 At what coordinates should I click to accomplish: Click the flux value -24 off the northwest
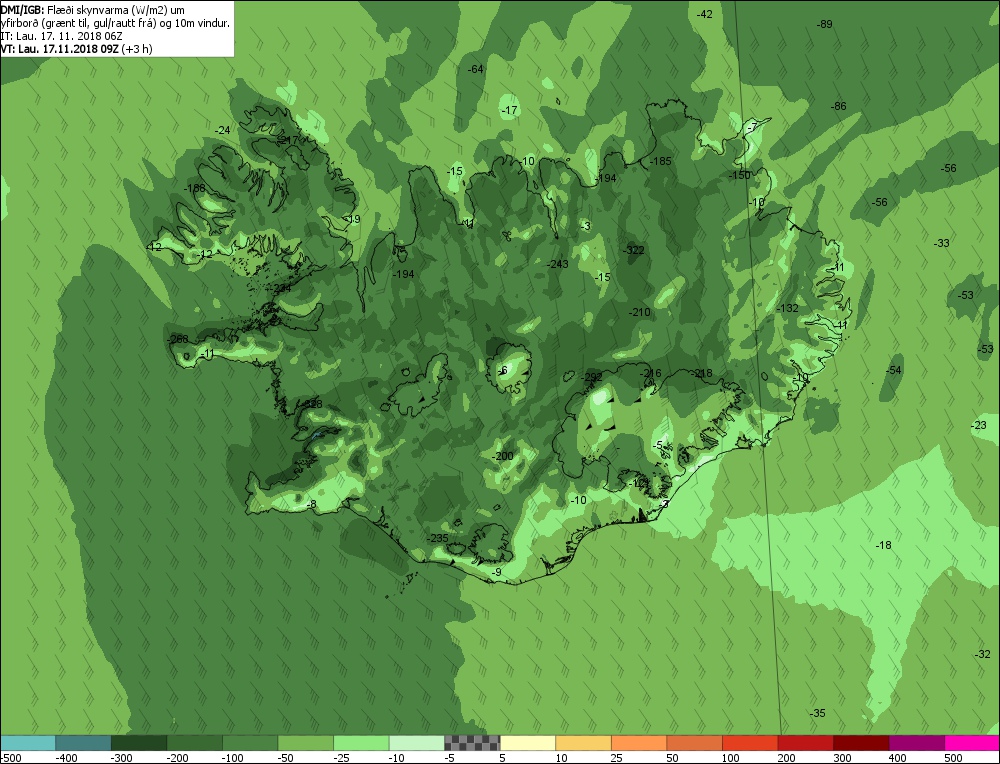coord(222,130)
